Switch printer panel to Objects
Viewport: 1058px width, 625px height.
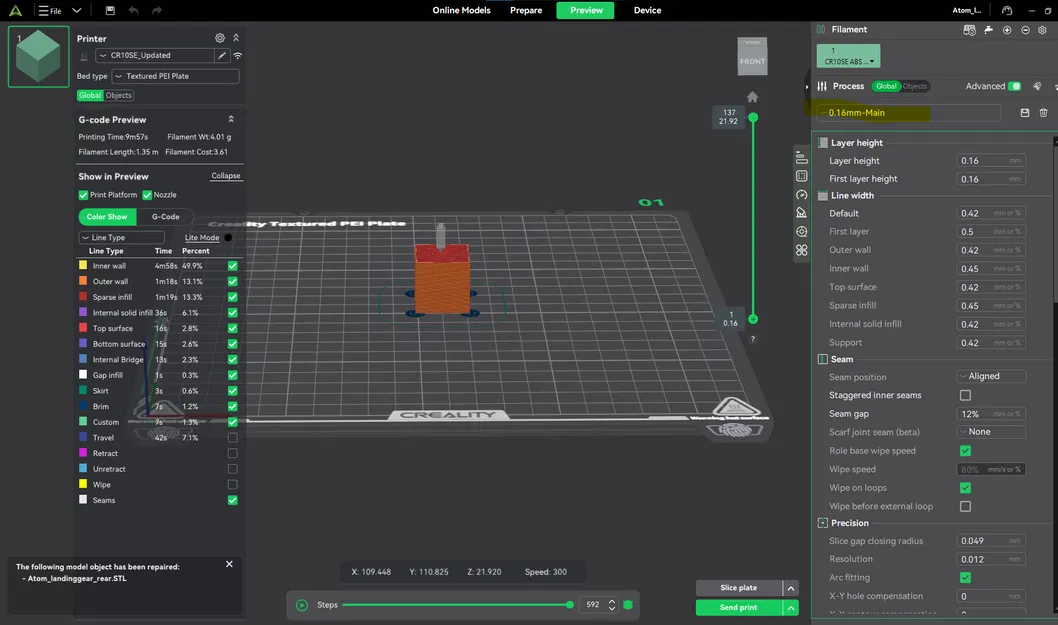point(119,95)
